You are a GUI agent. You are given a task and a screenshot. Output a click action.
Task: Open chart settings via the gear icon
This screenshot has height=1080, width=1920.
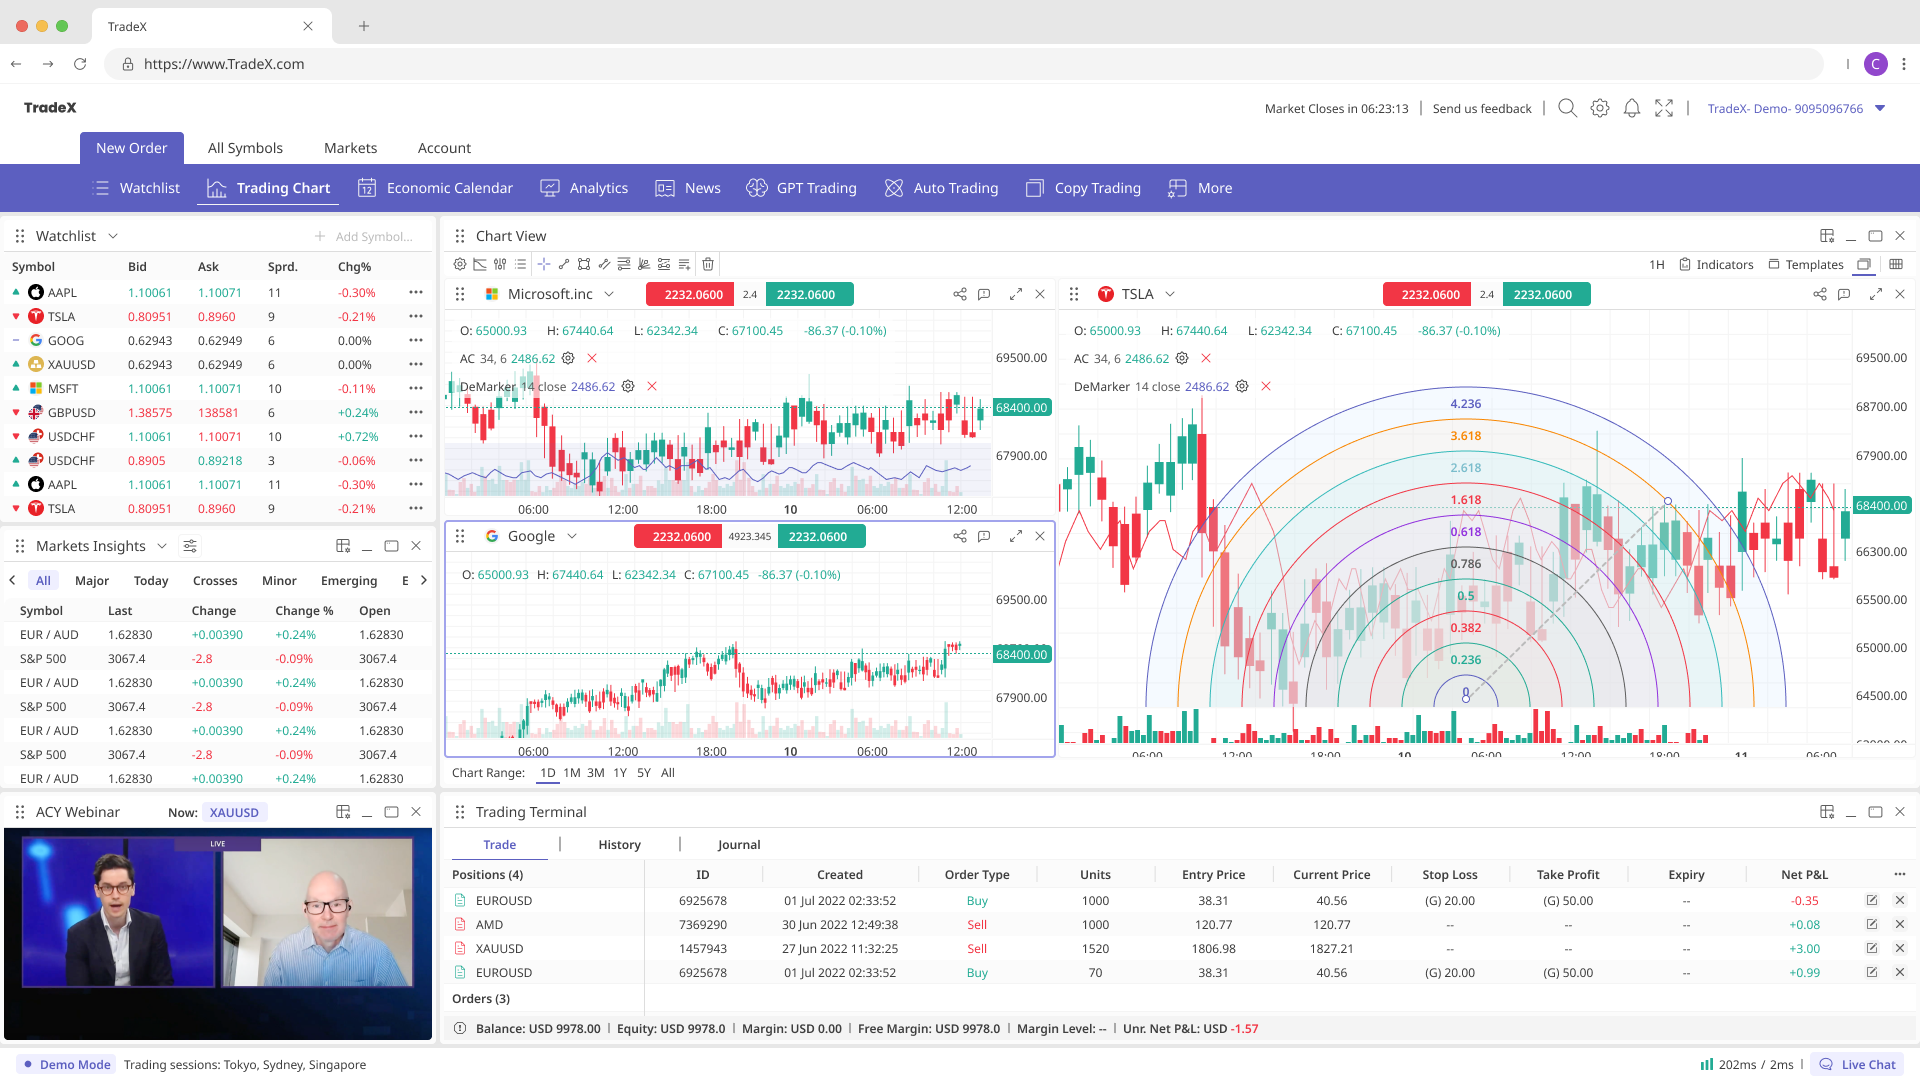[460, 264]
